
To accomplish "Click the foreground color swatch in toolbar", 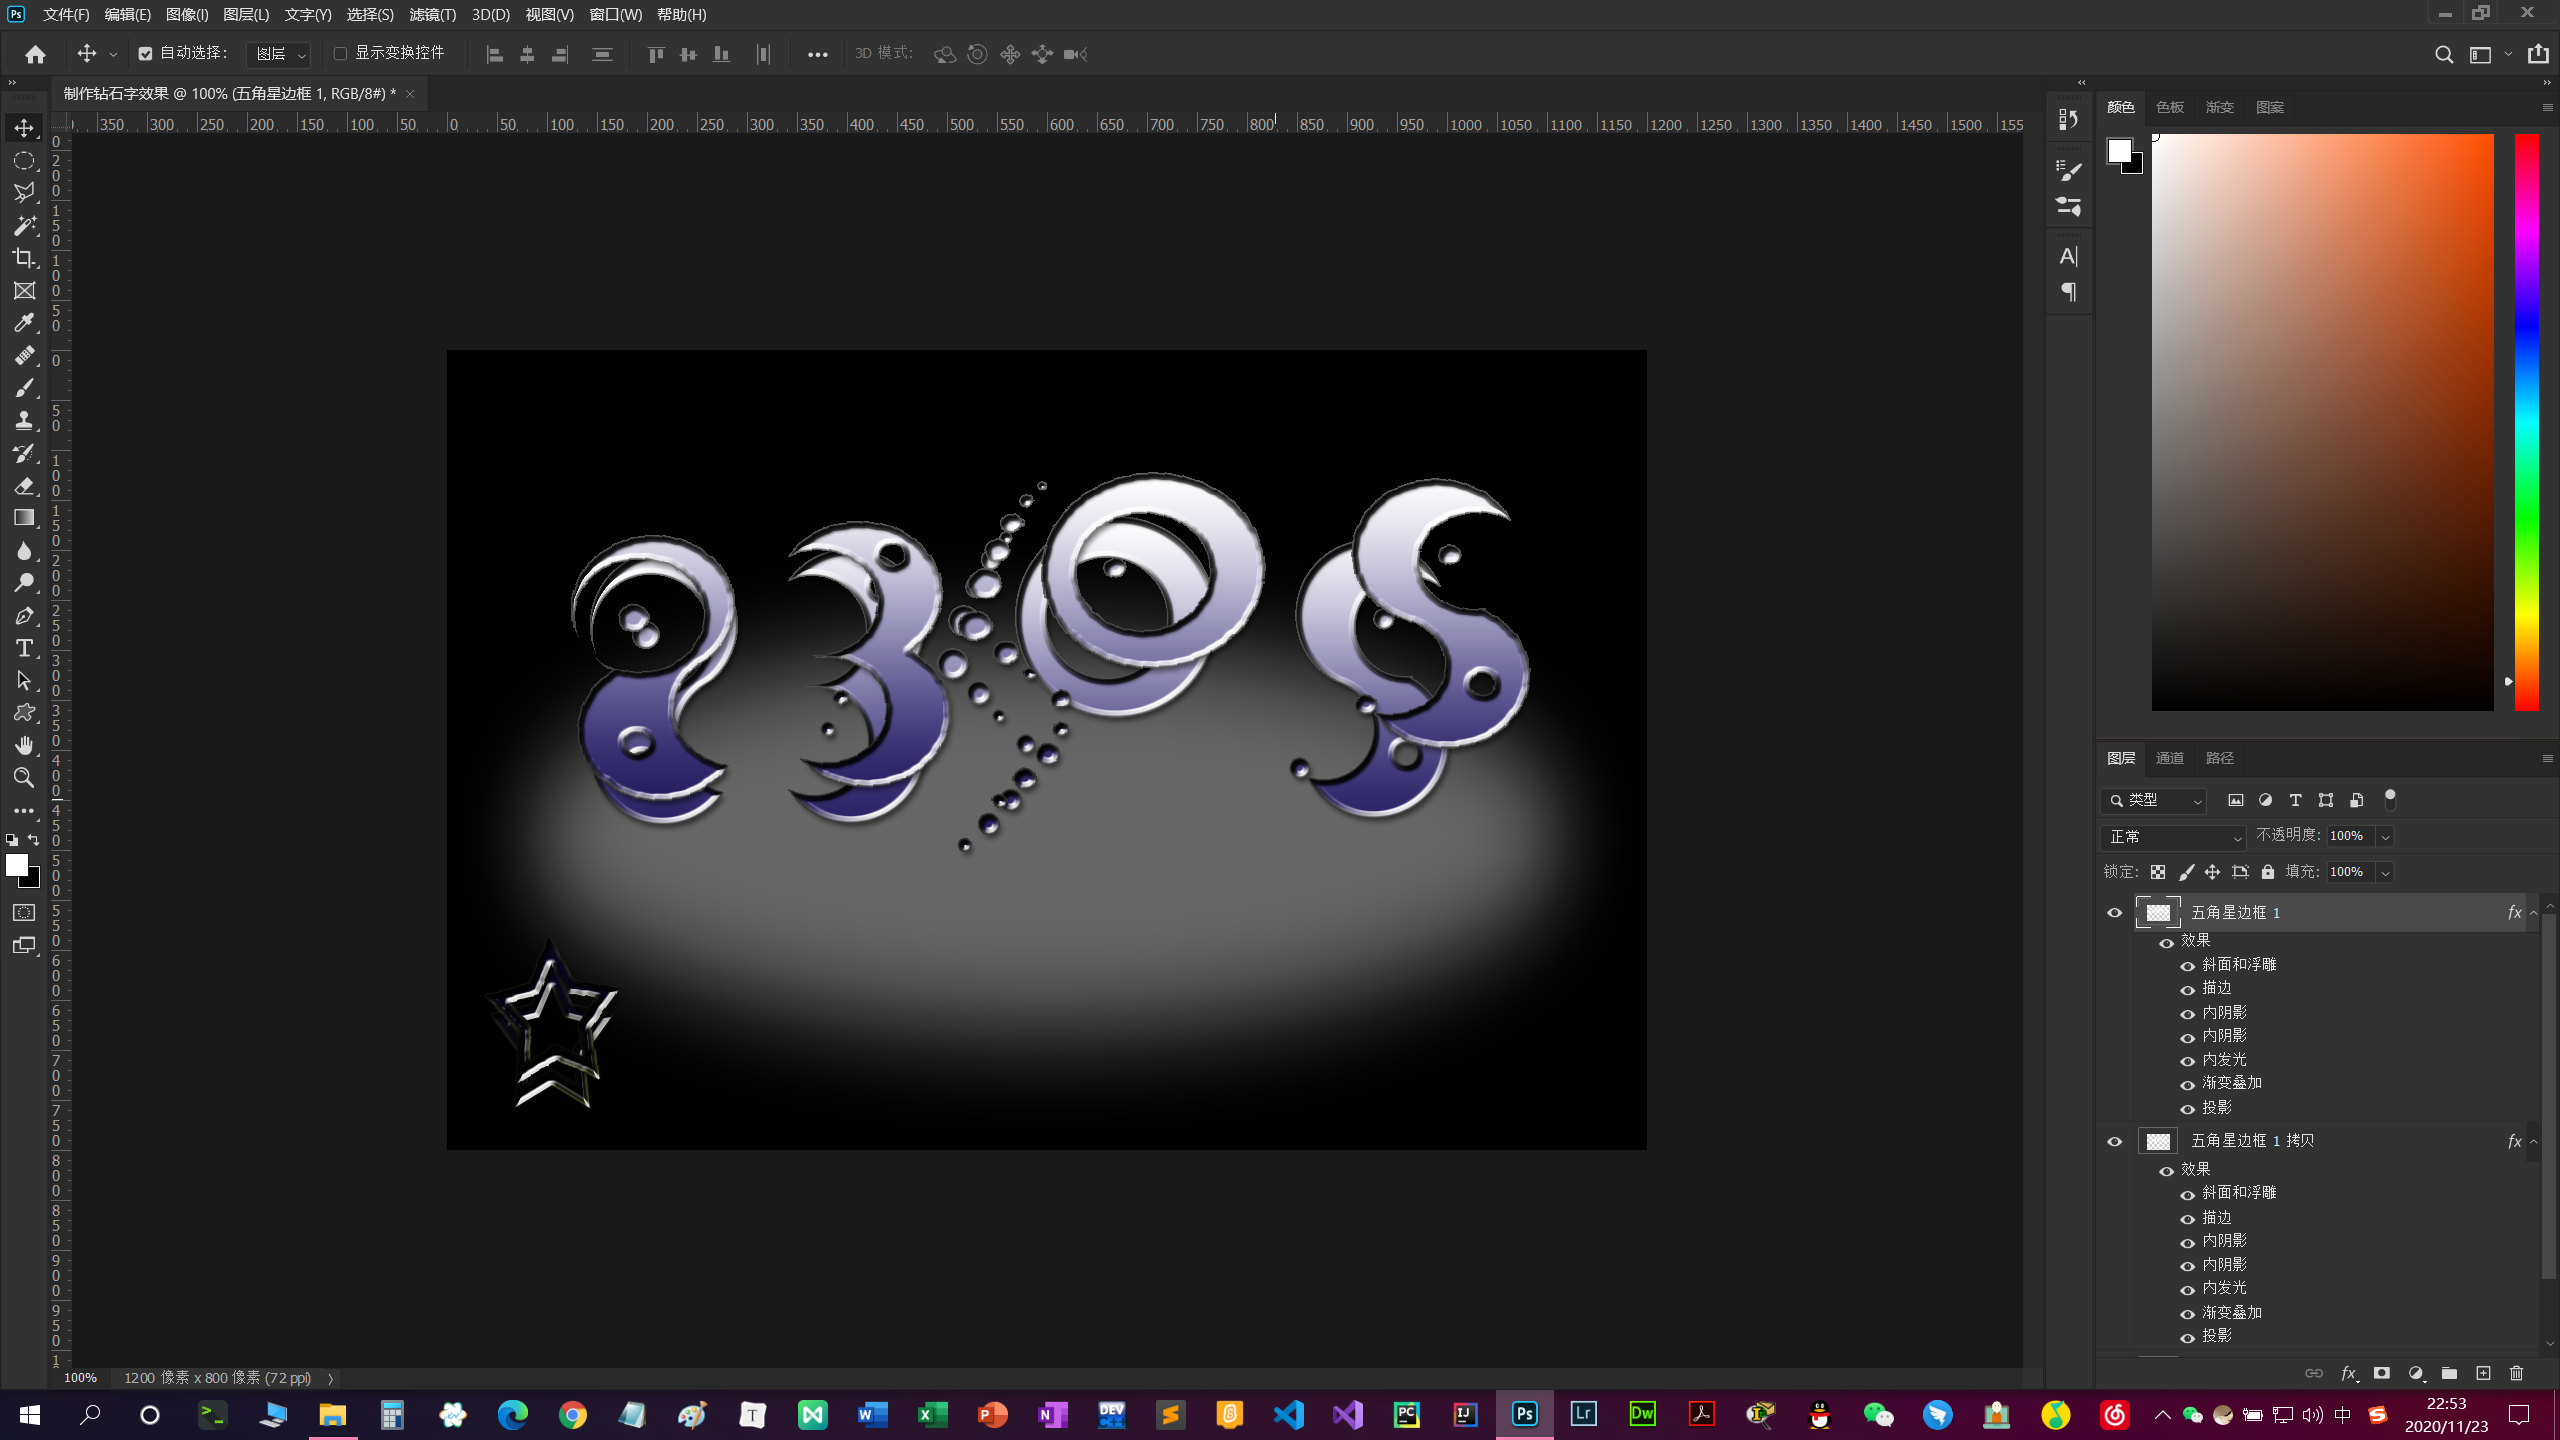I will click(x=17, y=865).
